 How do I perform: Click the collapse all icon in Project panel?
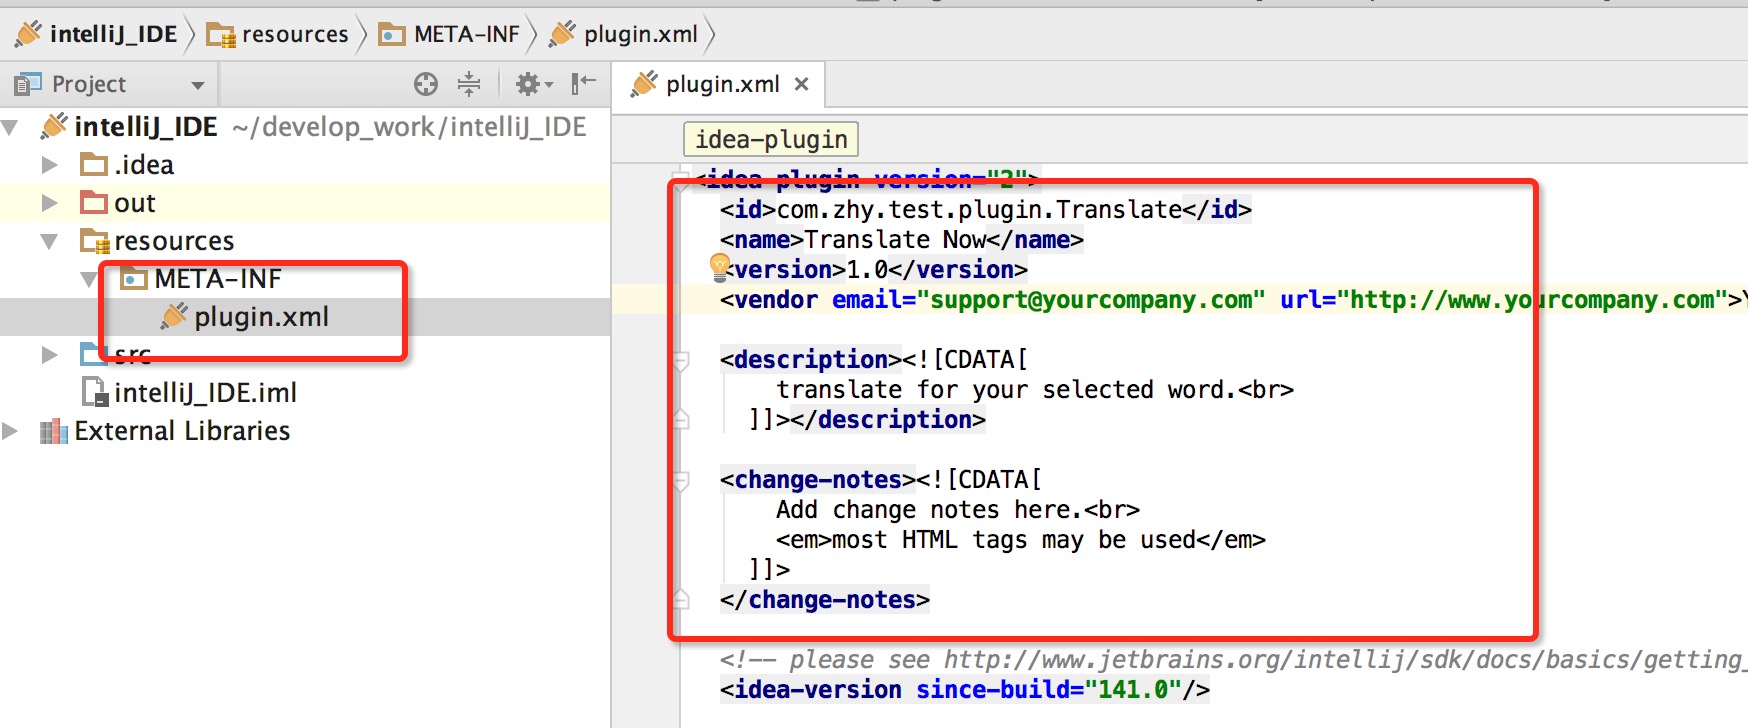[x=468, y=84]
